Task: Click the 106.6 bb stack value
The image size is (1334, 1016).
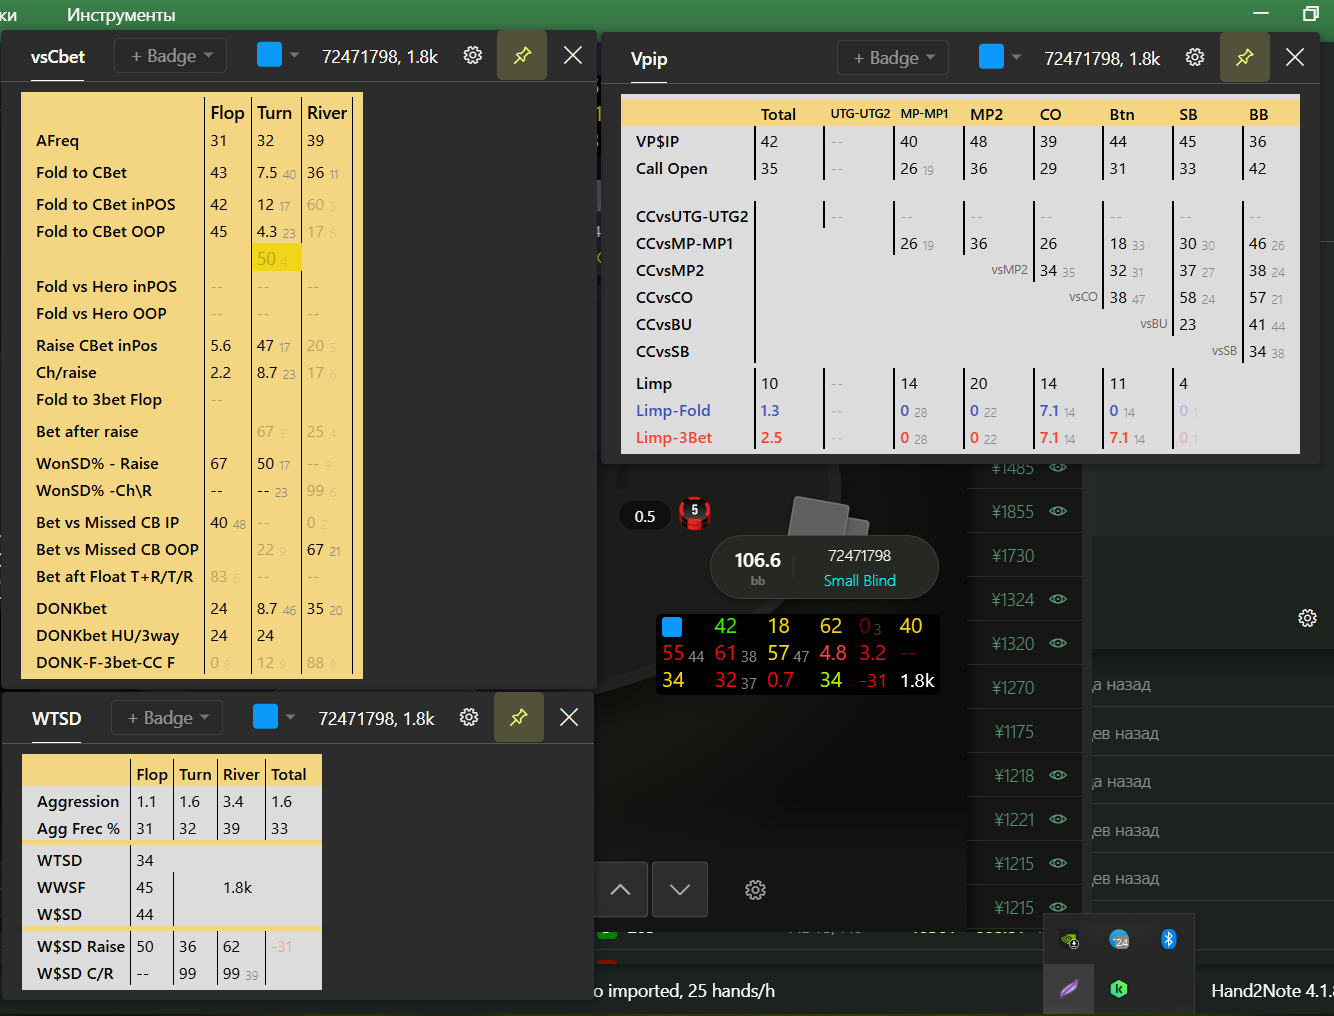Action: pyautogui.click(x=757, y=560)
